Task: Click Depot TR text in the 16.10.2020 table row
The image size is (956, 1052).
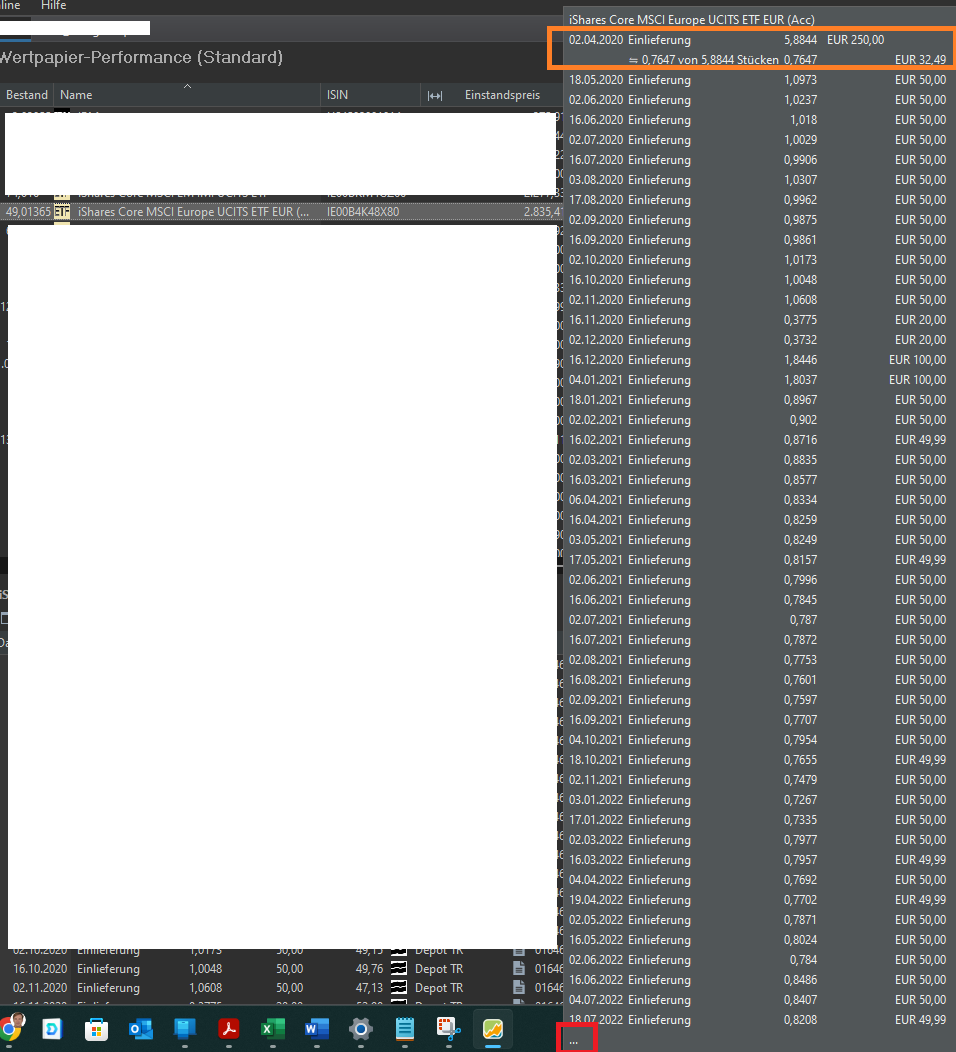Action: [x=439, y=969]
